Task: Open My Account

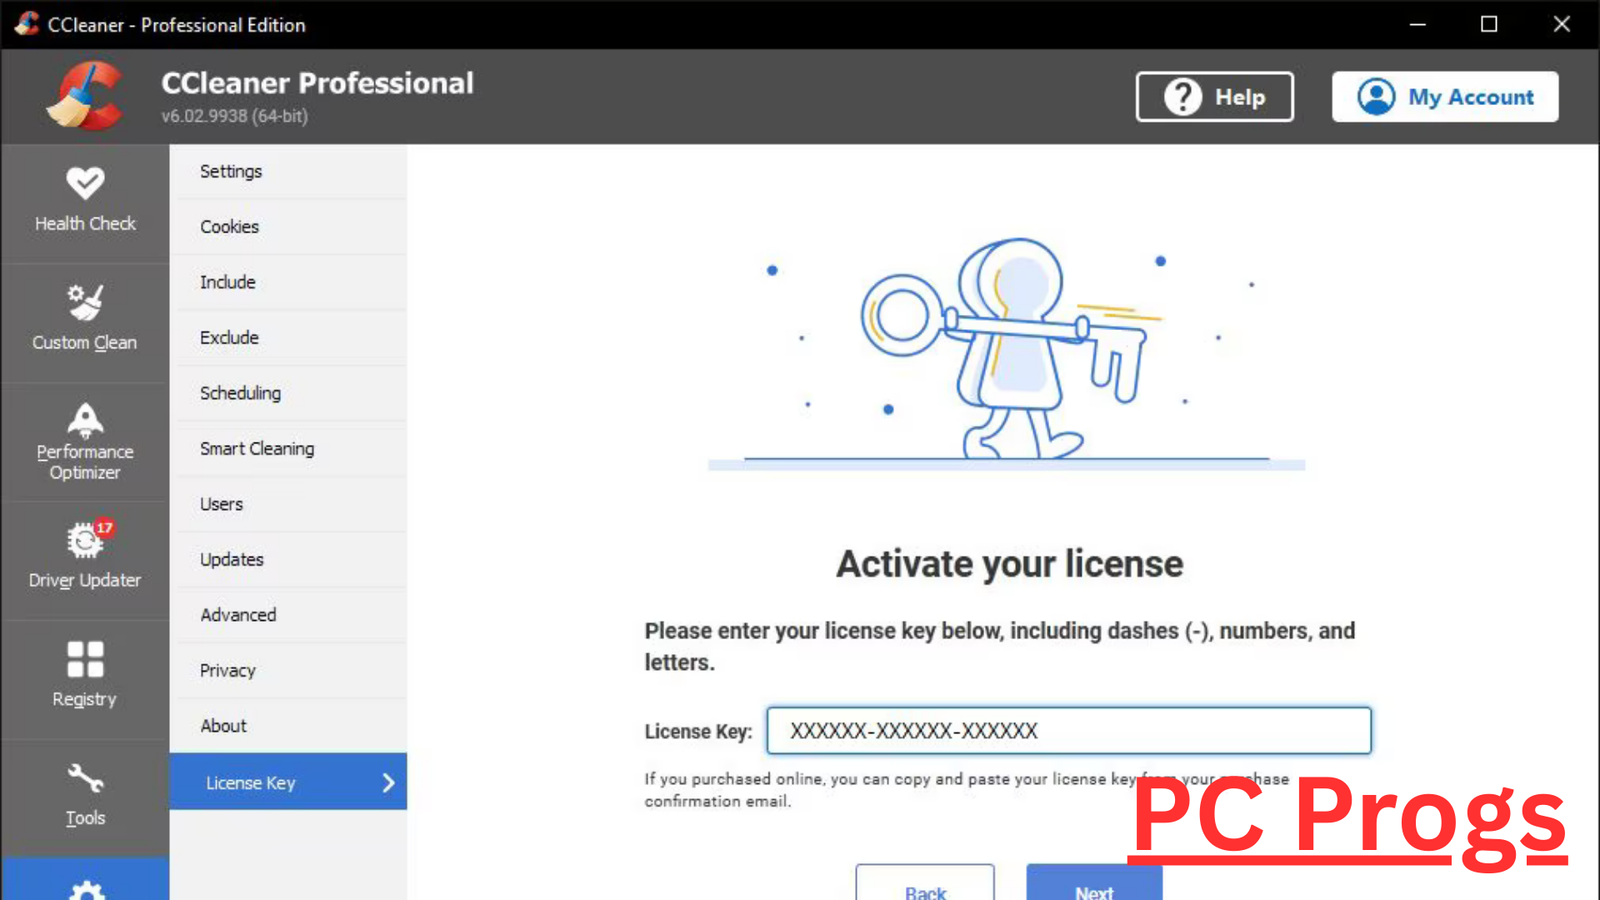Action: [1445, 97]
